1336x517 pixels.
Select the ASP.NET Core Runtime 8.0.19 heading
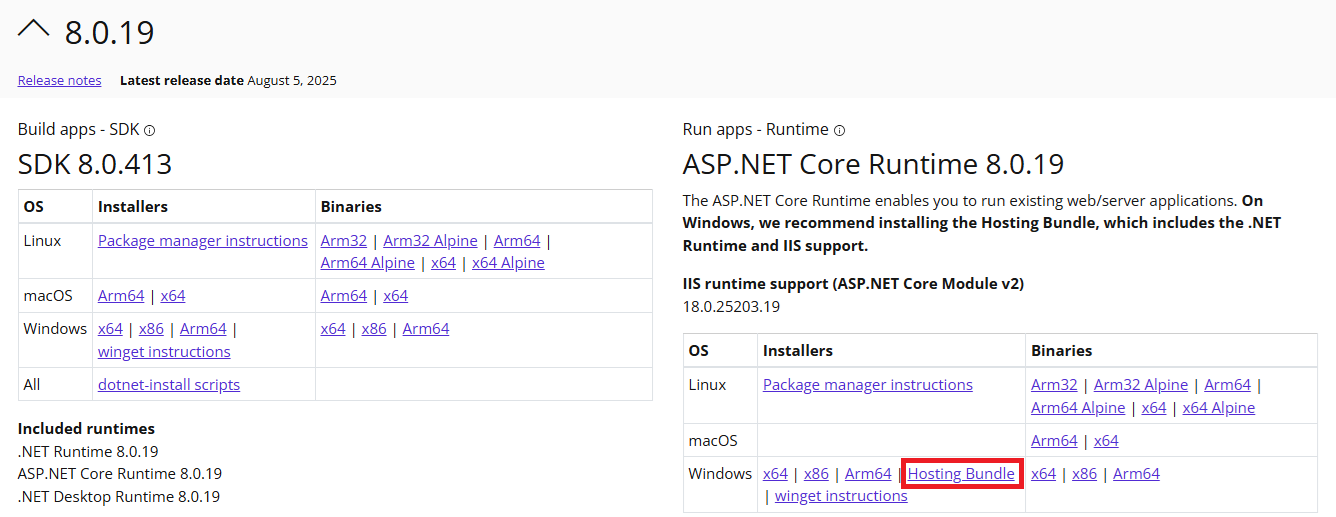(873, 164)
